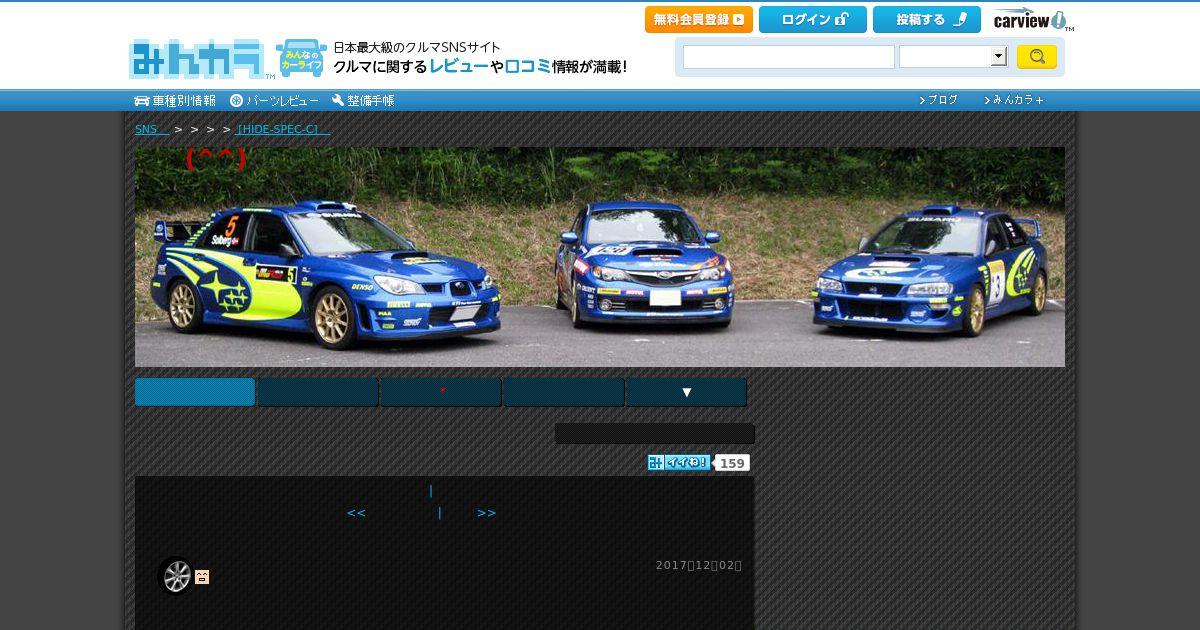Follow the SNS breadcrumb link
This screenshot has height=630, width=1200.
[x=152, y=129]
